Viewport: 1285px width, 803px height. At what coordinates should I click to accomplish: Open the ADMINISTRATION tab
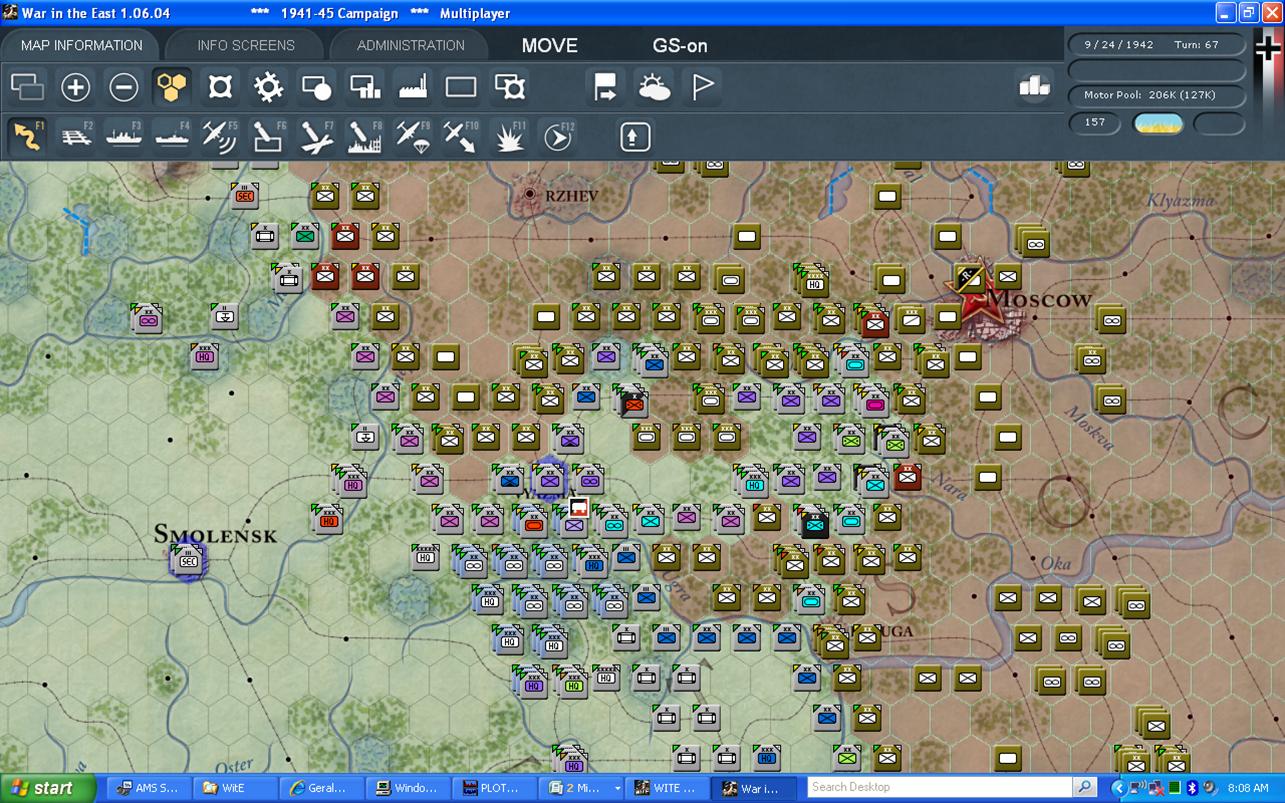(x=411, y=45)
